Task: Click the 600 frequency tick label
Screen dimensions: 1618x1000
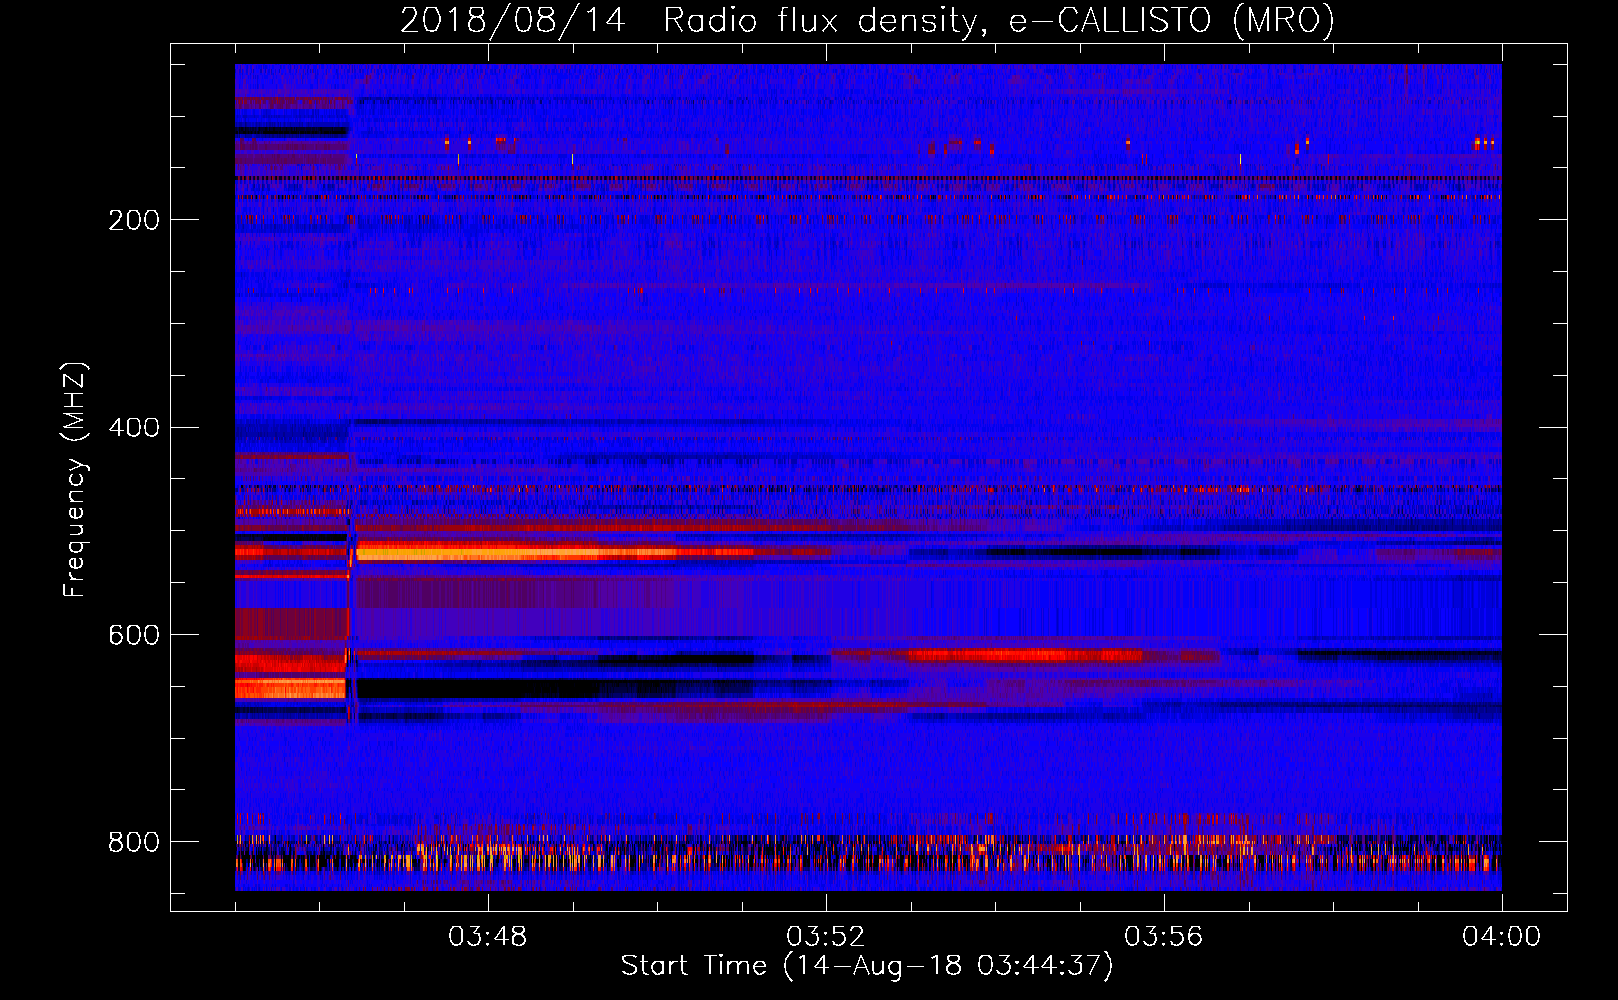Action: 134,636
